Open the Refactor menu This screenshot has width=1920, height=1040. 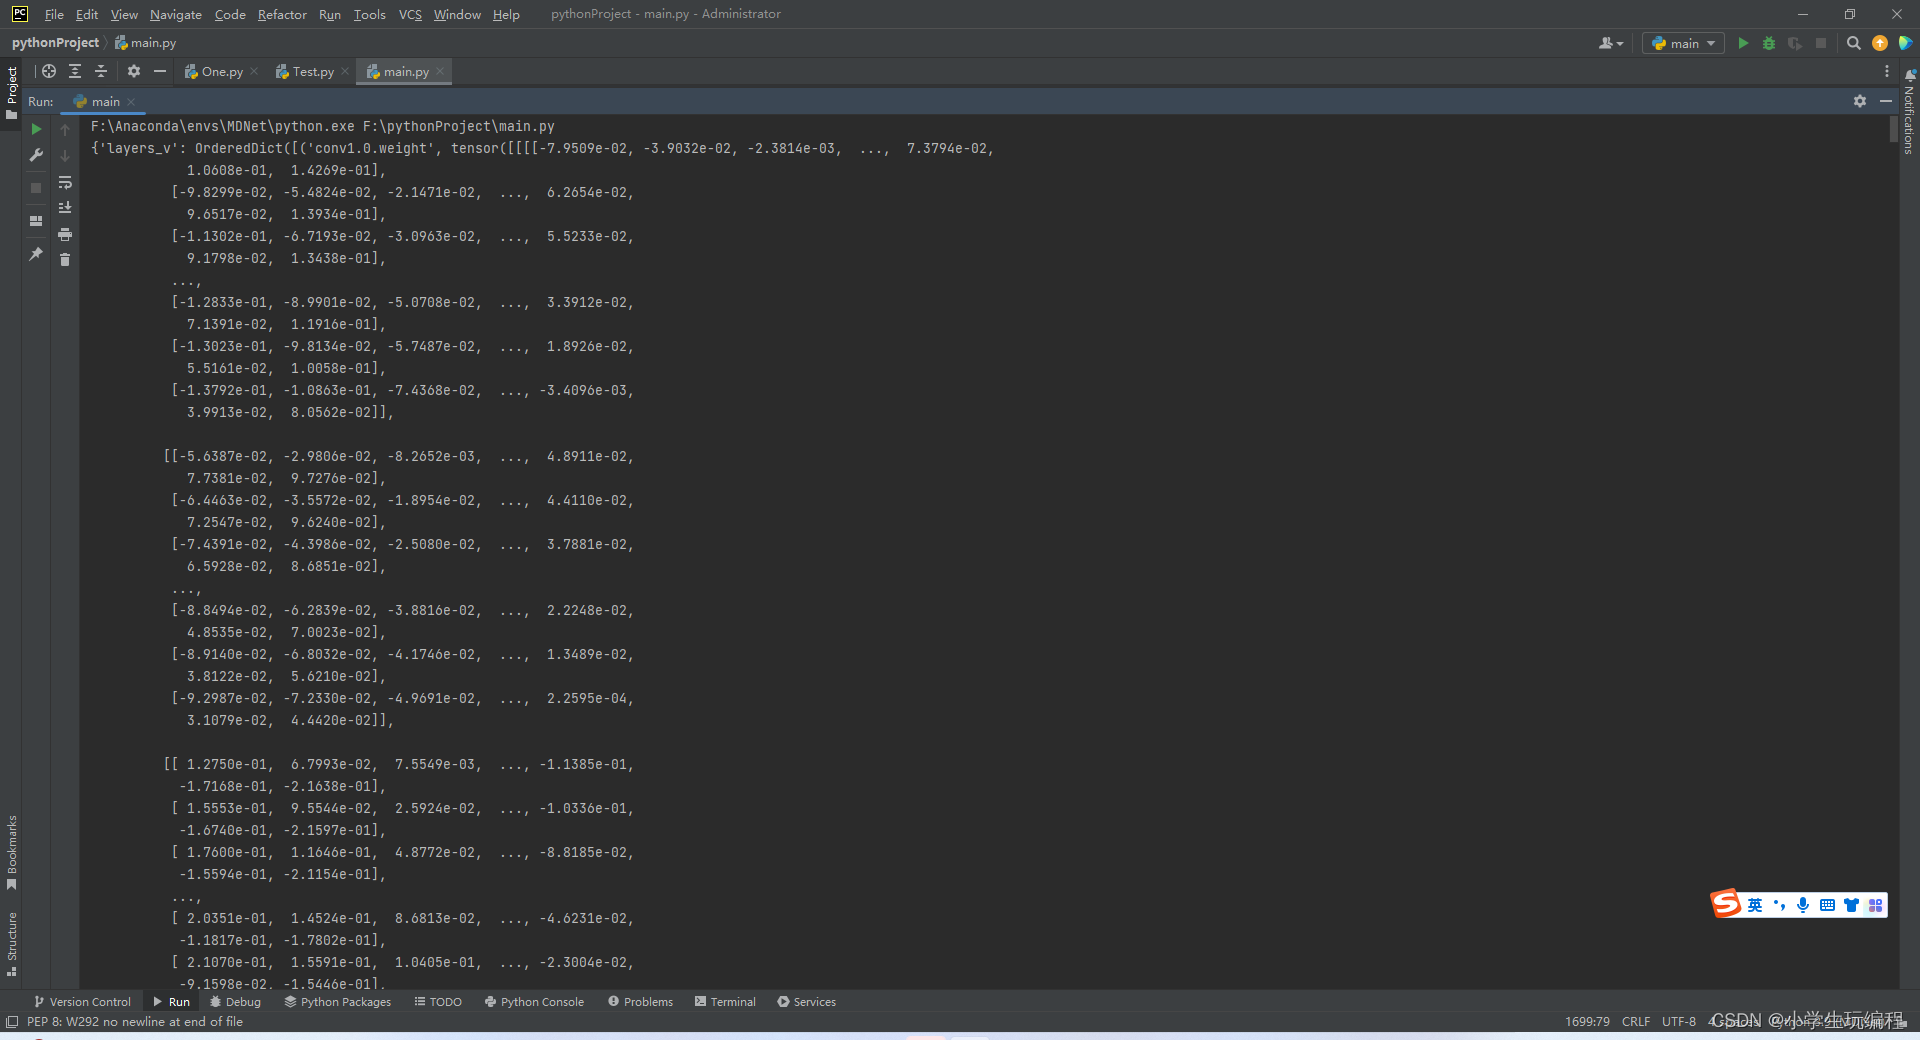[x=282, y=14]
